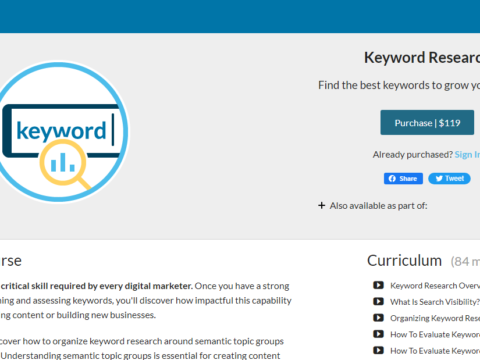The image size is (480, 360).
Task: Play the Organizing Keyword Research video icon
Action: click(x=378, y=318)
